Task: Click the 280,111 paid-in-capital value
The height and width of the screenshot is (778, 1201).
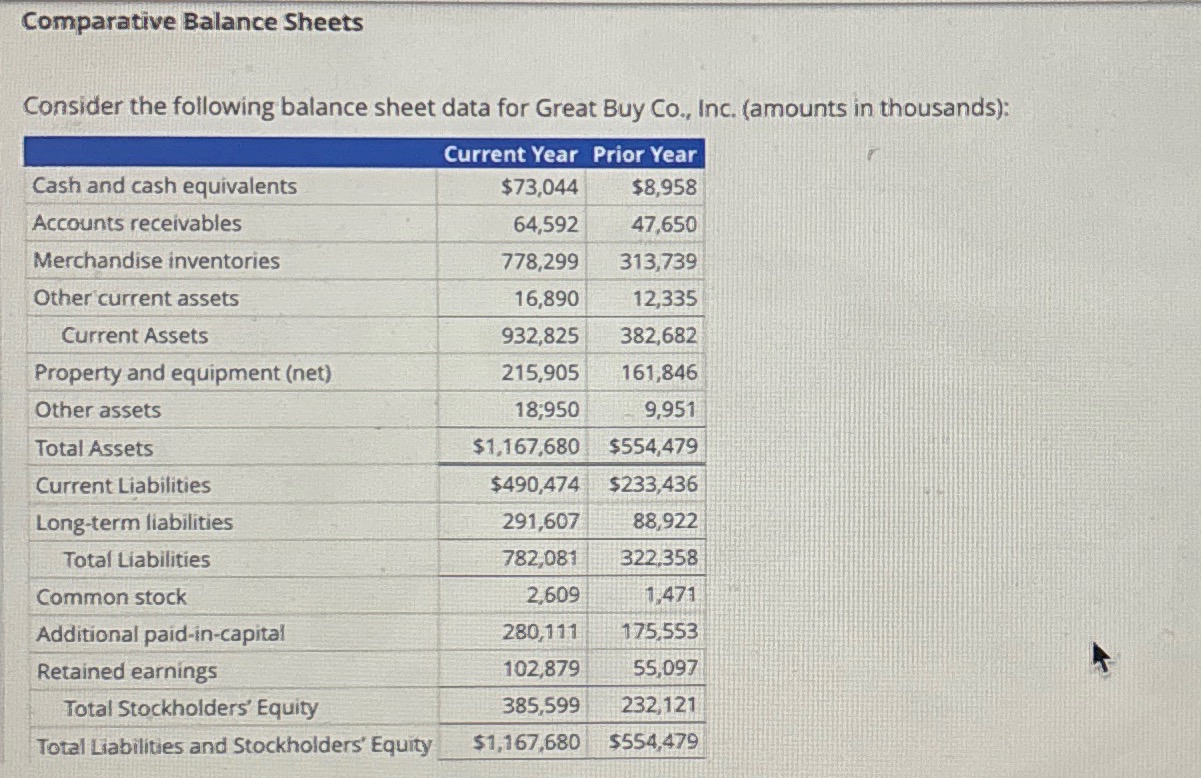Action: [x=541, y=633]
